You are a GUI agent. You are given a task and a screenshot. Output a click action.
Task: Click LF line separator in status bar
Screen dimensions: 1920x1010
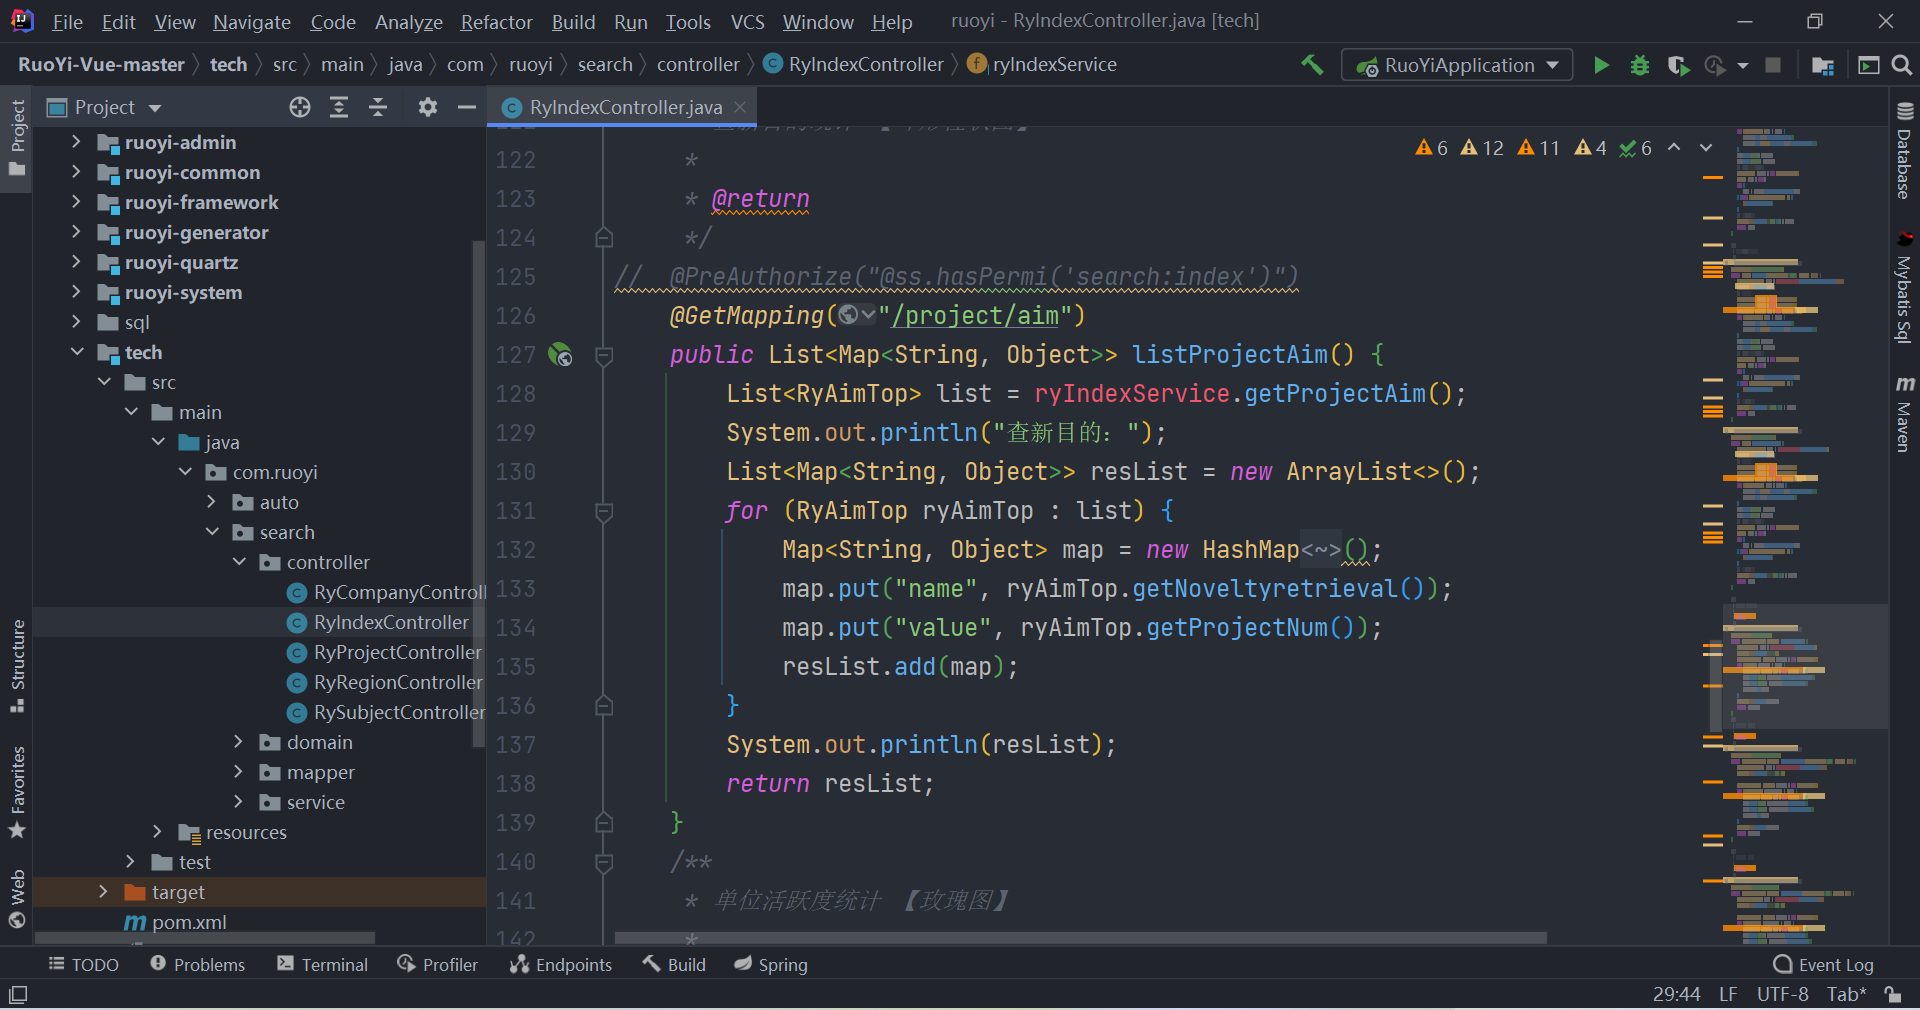click(1728, 994)
